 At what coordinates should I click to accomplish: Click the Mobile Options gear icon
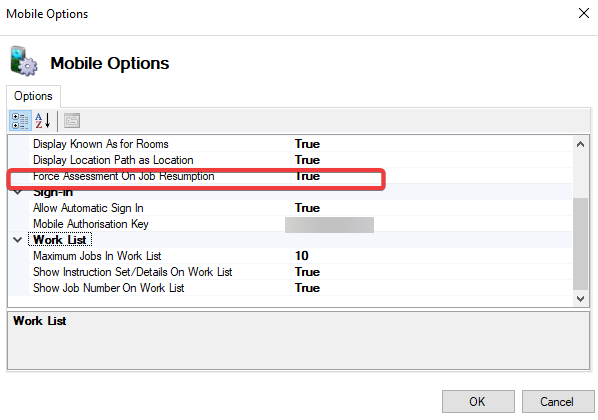[24, 61]
